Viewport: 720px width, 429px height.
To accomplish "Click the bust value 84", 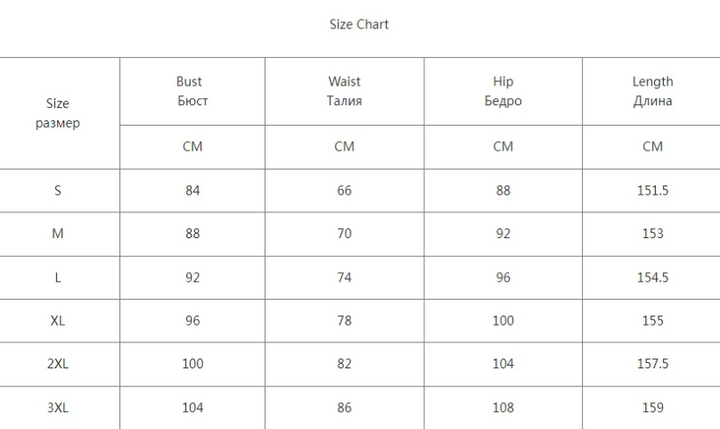I will pyautogui.click(x=192, y=190).
